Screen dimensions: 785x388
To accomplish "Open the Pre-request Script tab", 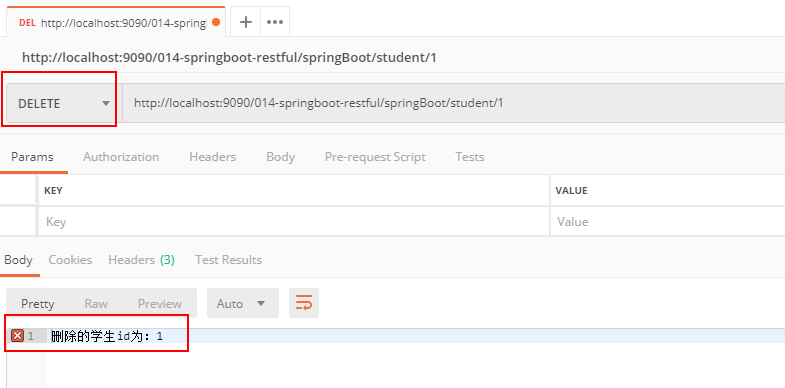I will coord(375,157).
